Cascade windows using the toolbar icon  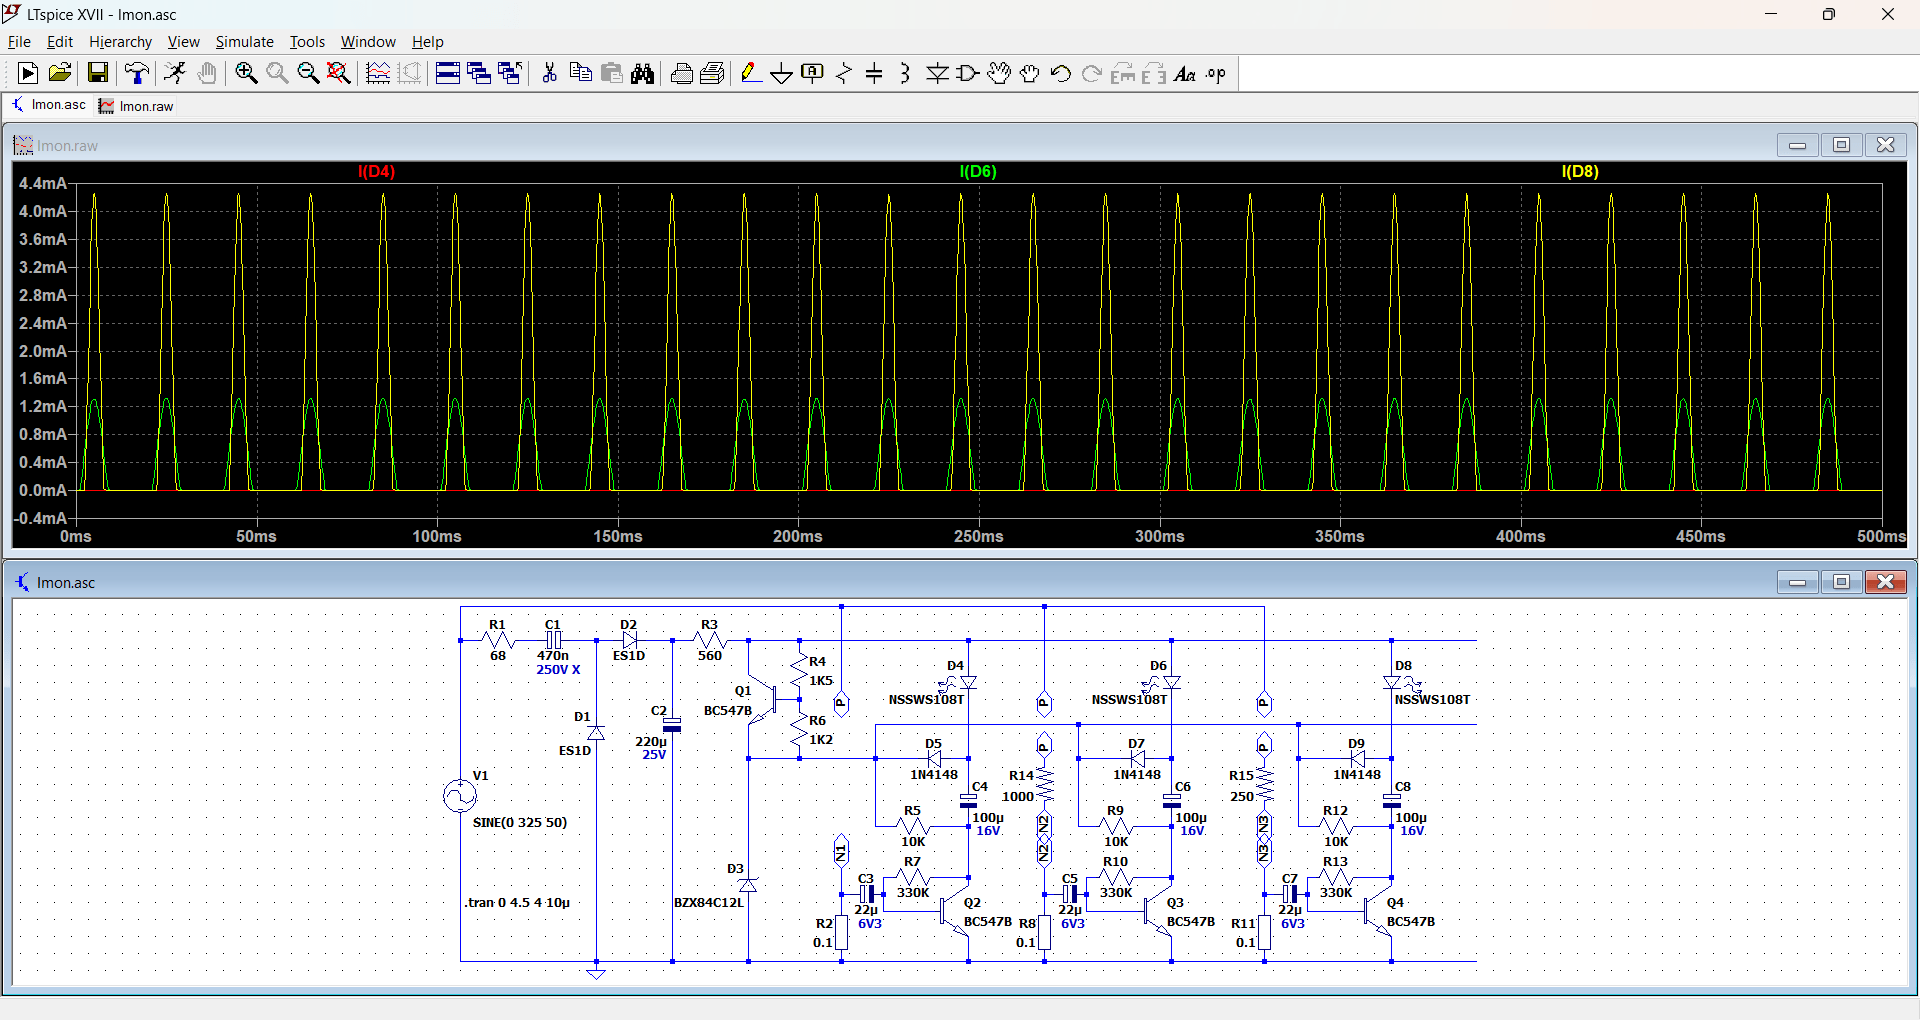click(x=479, y=73)
